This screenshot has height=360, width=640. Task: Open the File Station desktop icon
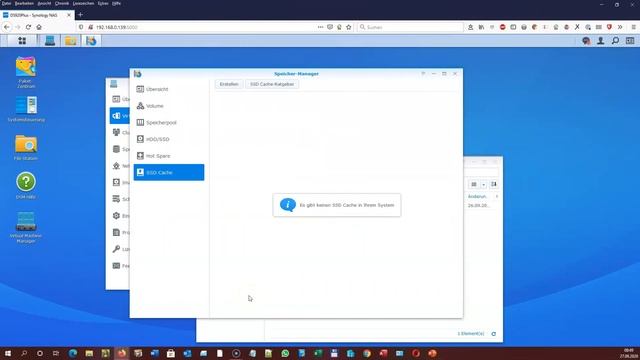[x=26, y=147]
